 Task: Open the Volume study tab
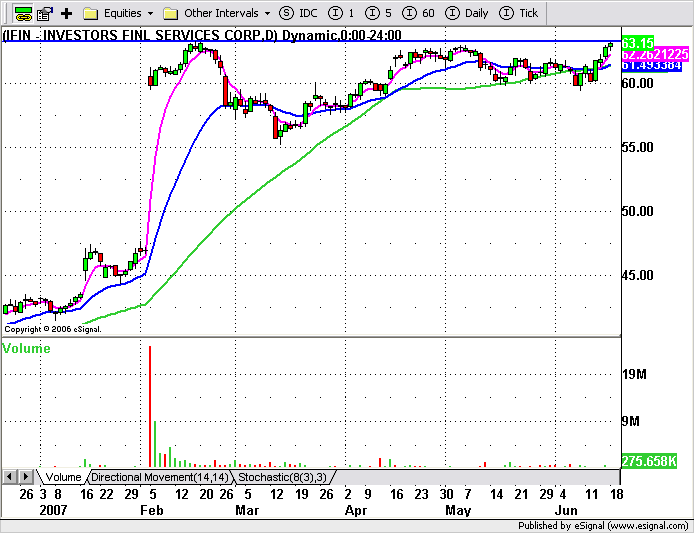pos(63,477)
